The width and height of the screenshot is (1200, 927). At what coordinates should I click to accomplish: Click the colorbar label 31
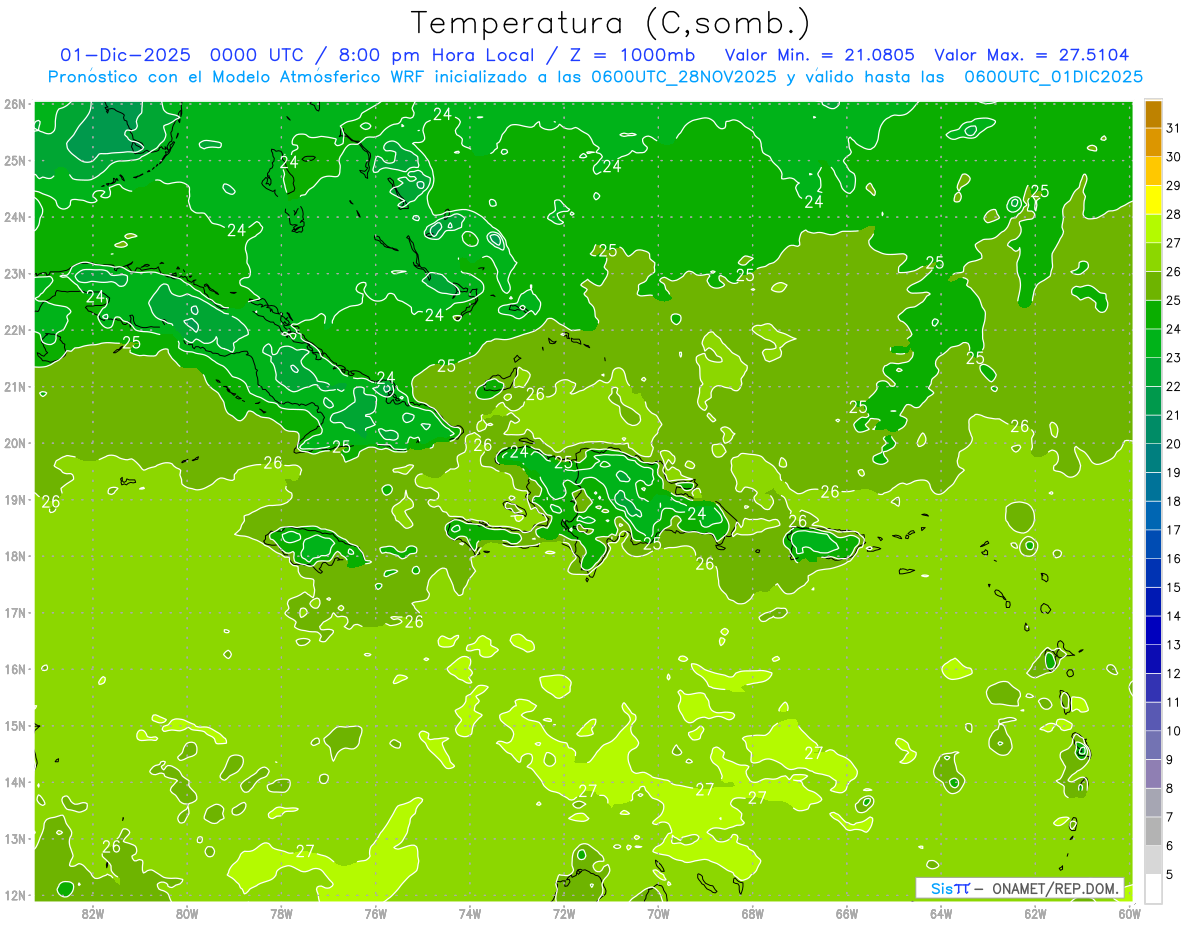coord(1173,129)
